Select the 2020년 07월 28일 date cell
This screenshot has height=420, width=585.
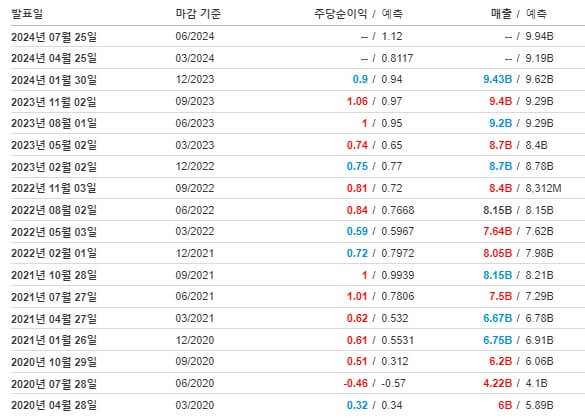pyautogui.click(x=54, y=383)
